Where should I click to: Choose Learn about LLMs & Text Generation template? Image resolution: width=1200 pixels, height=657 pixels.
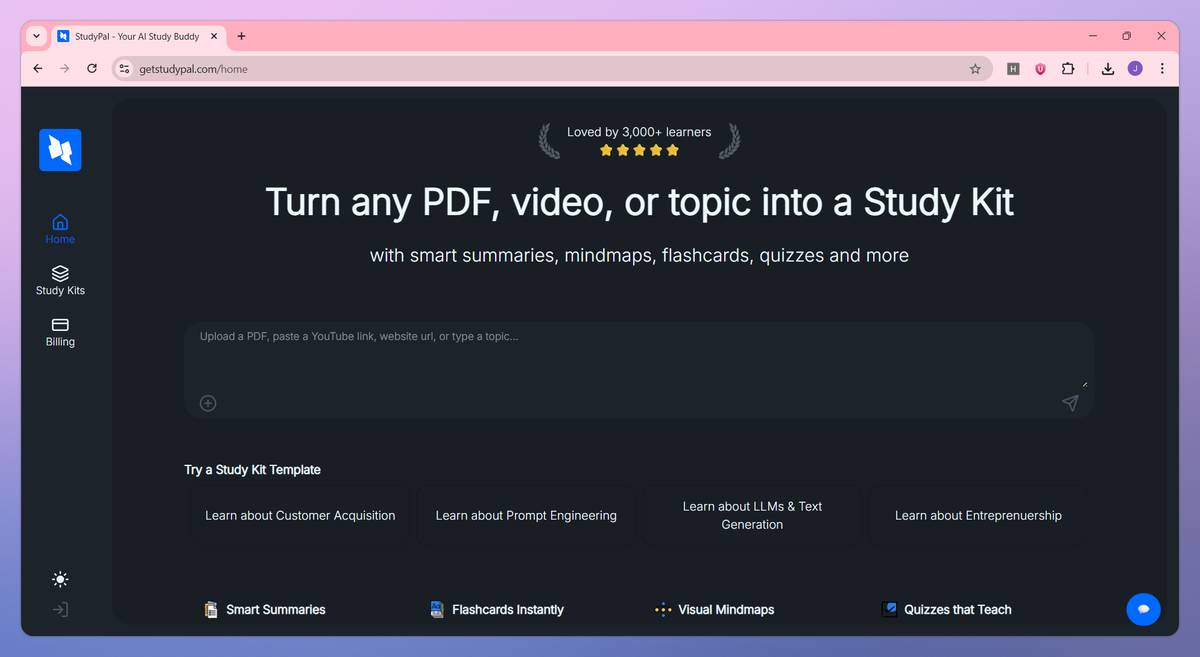pyautogui.click(x=752, y=516)
